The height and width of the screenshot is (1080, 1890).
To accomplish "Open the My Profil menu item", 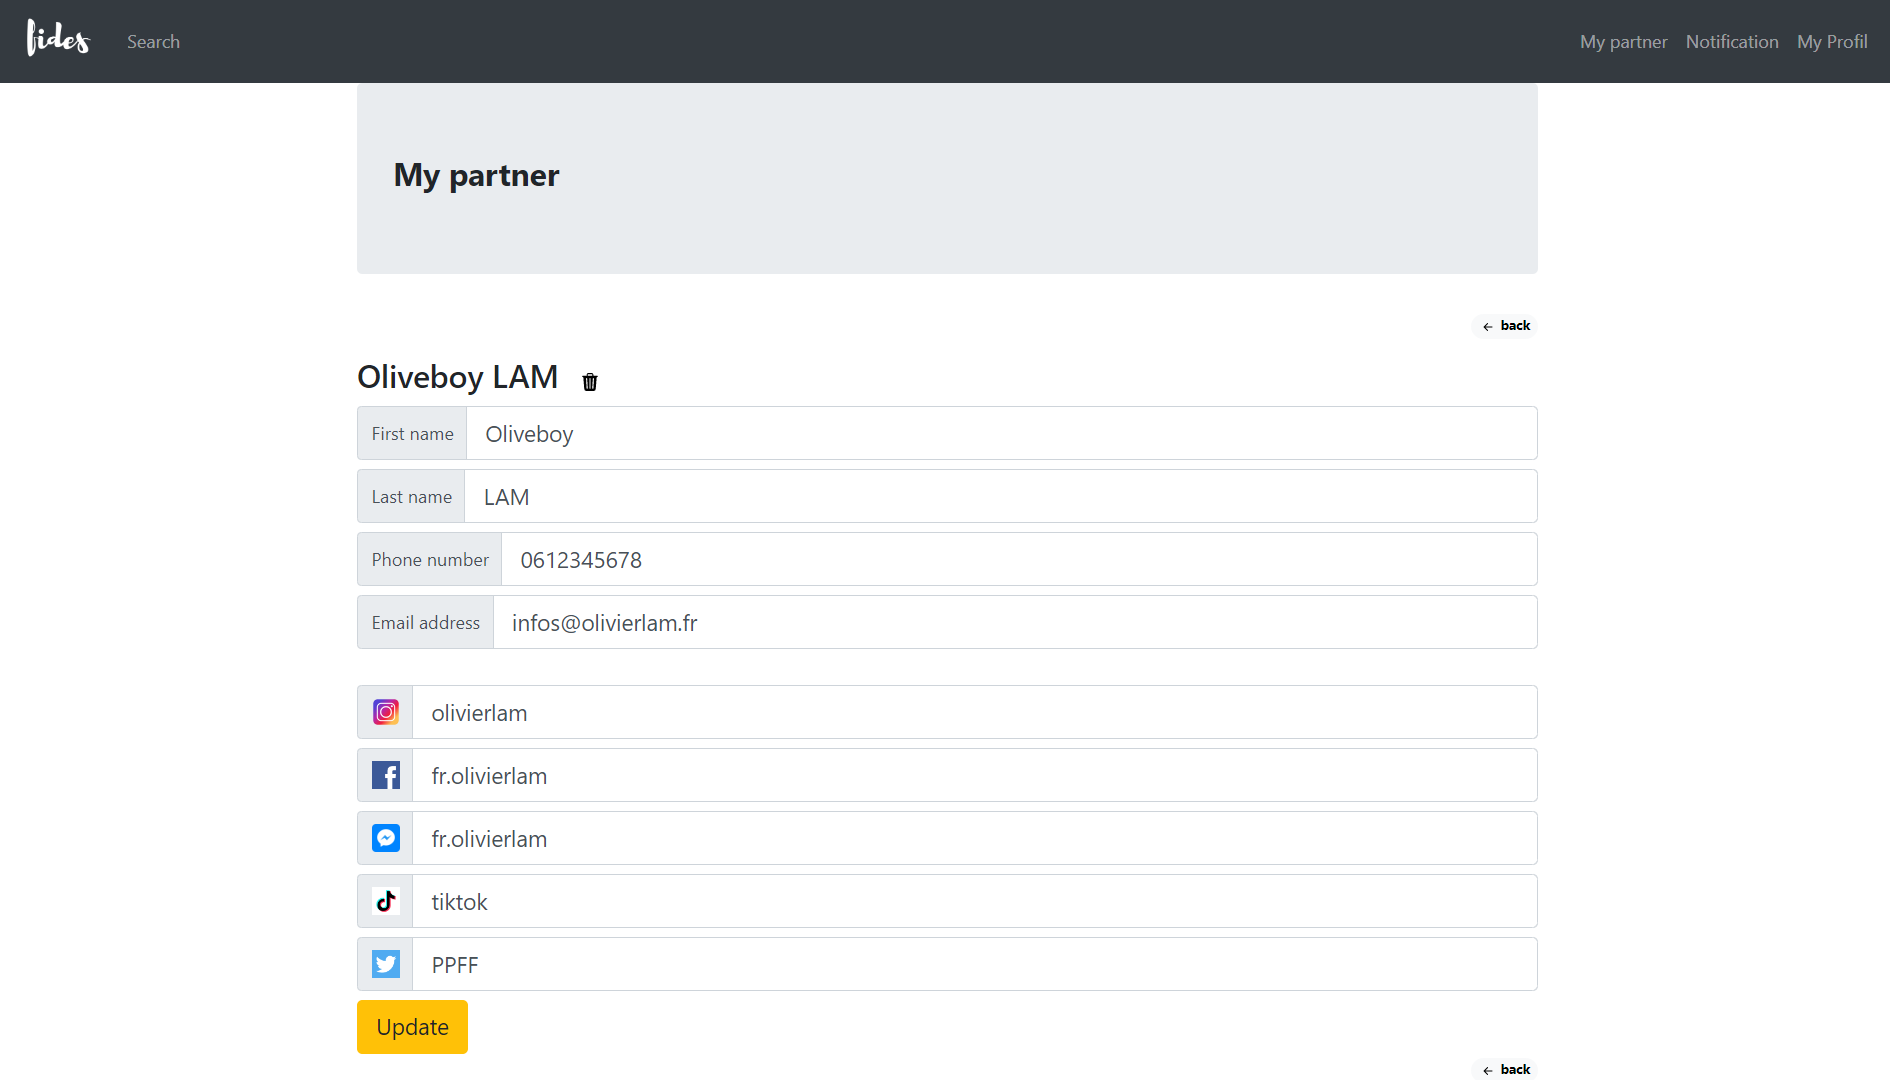I will point(1831,42).
